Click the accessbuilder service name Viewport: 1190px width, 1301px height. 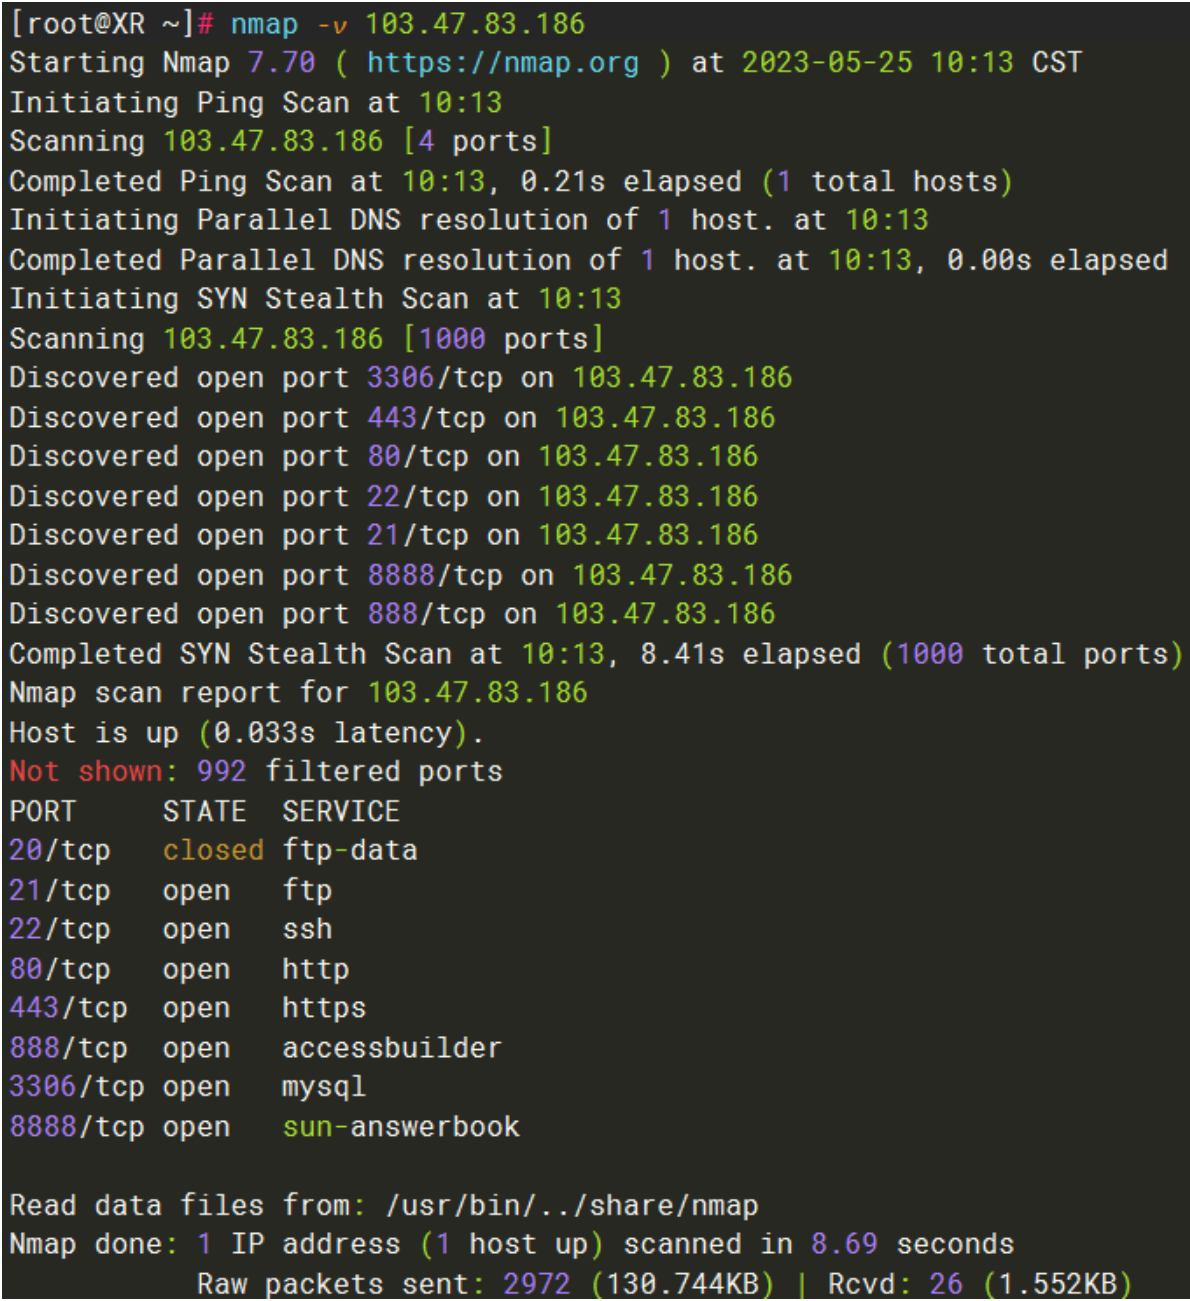(391, 1048)
